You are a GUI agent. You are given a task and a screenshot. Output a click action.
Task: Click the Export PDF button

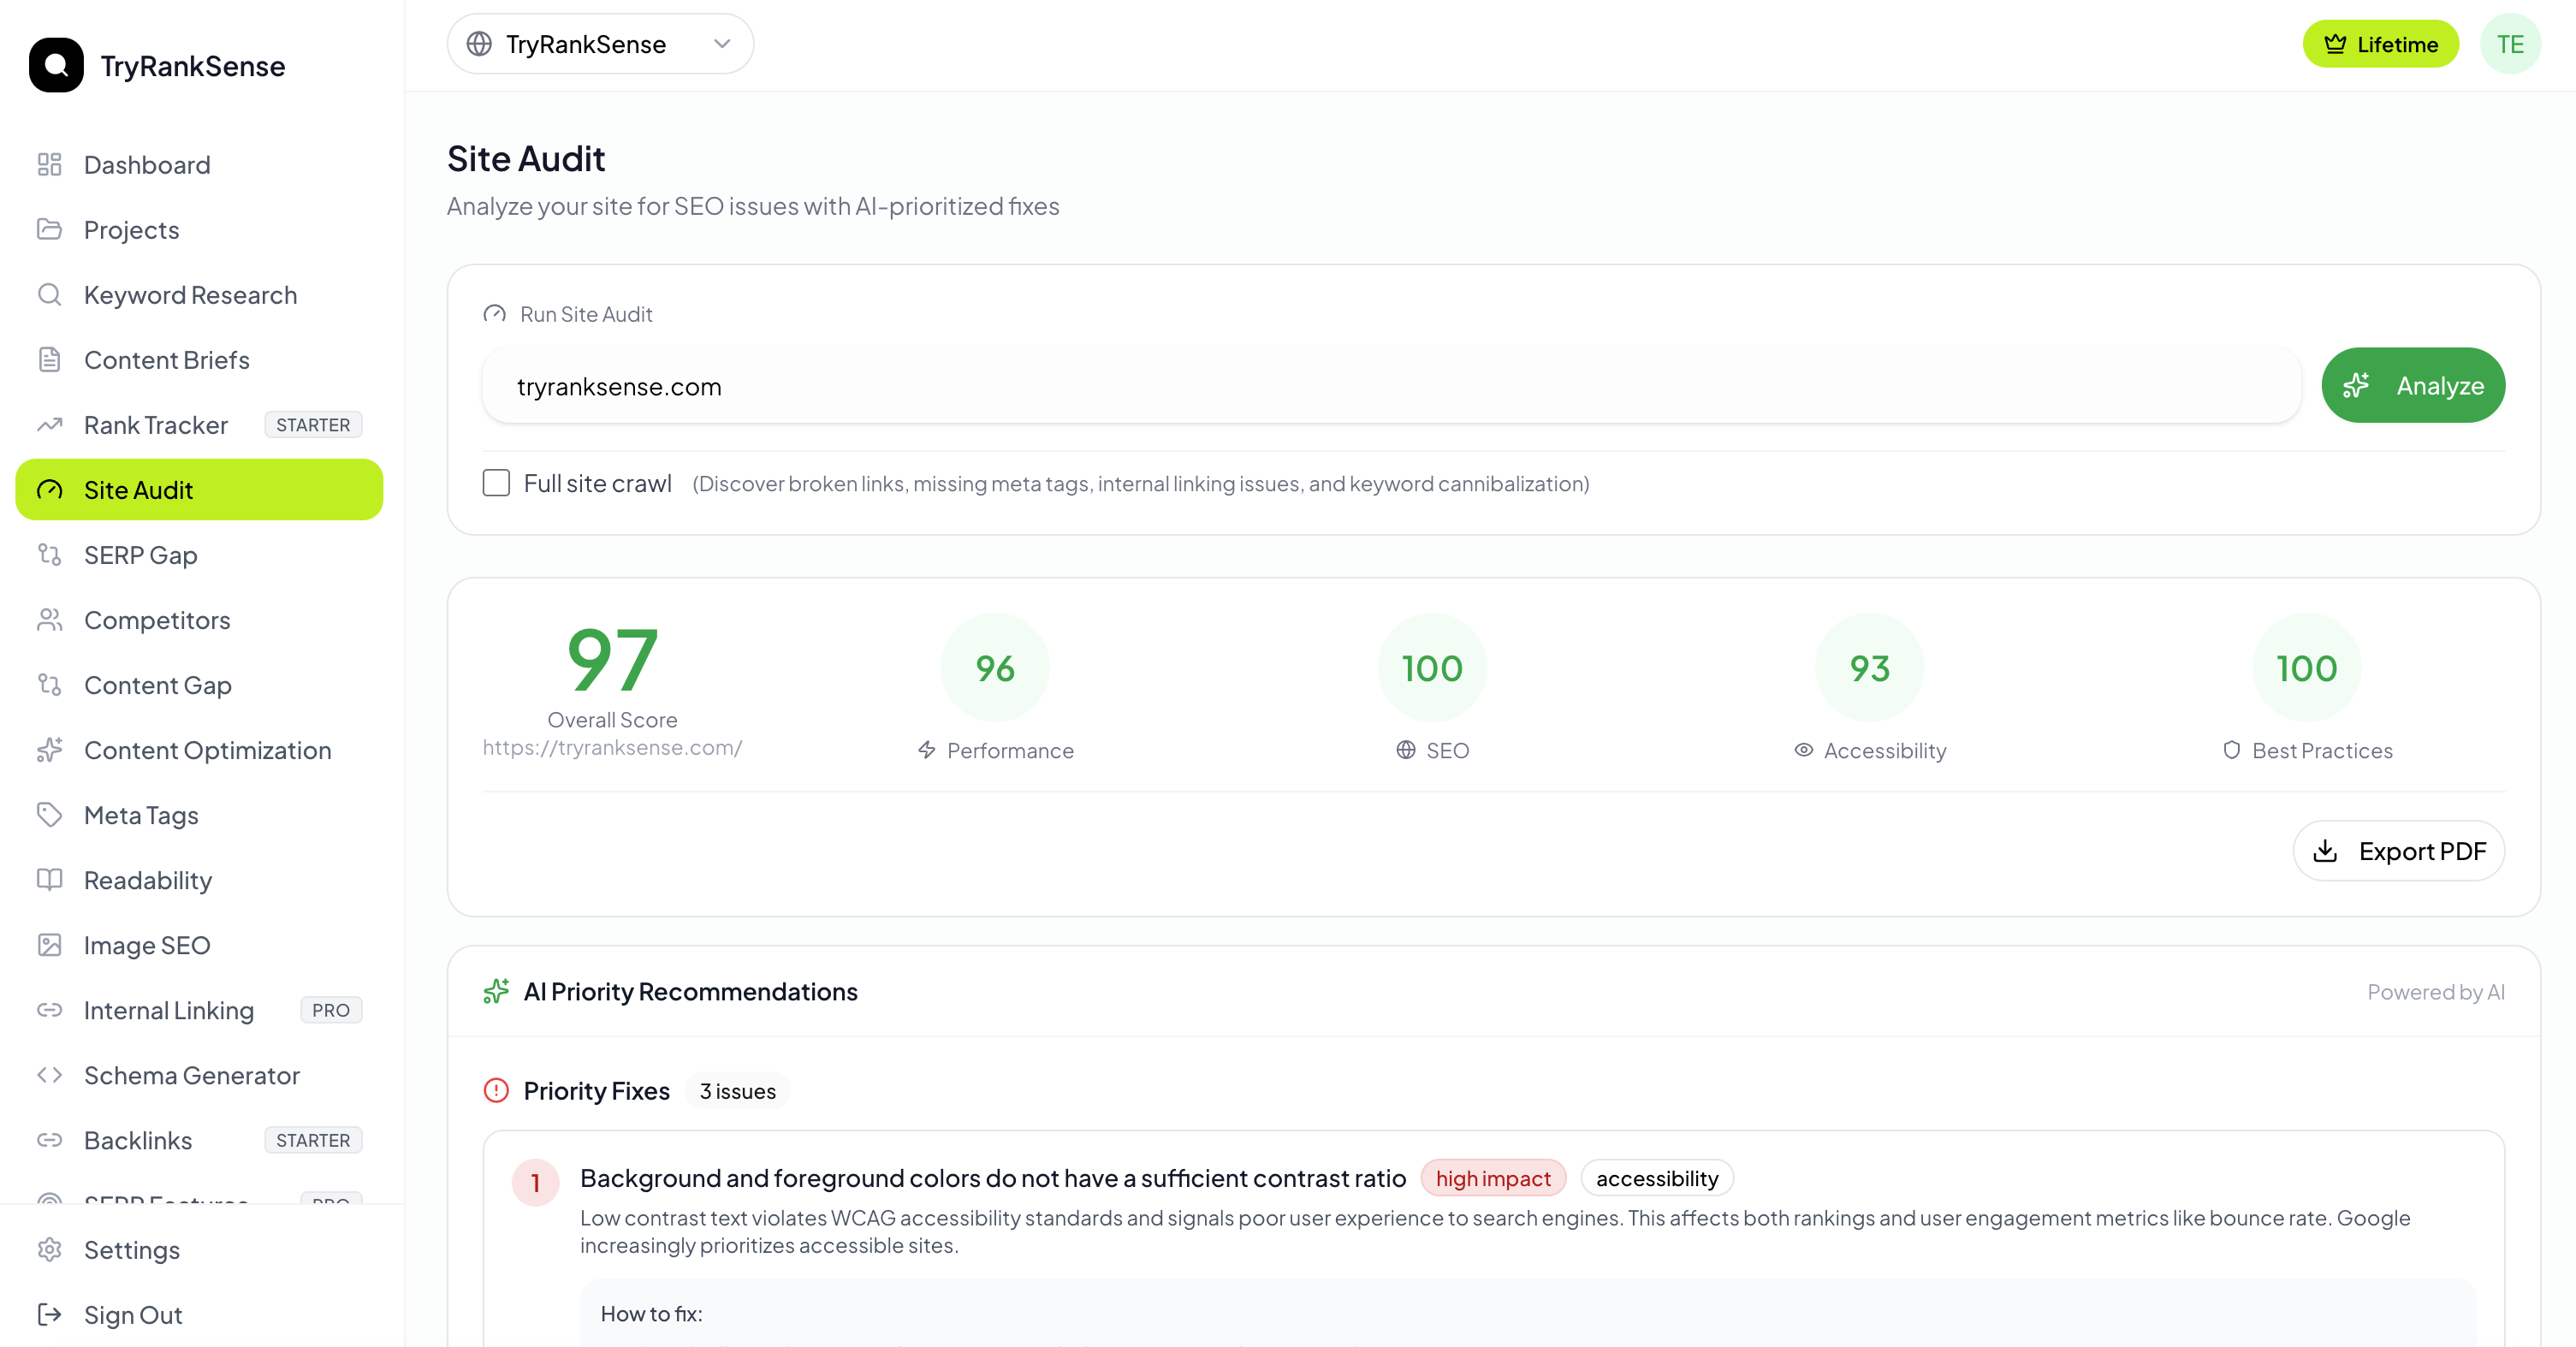click(2398, 851)
